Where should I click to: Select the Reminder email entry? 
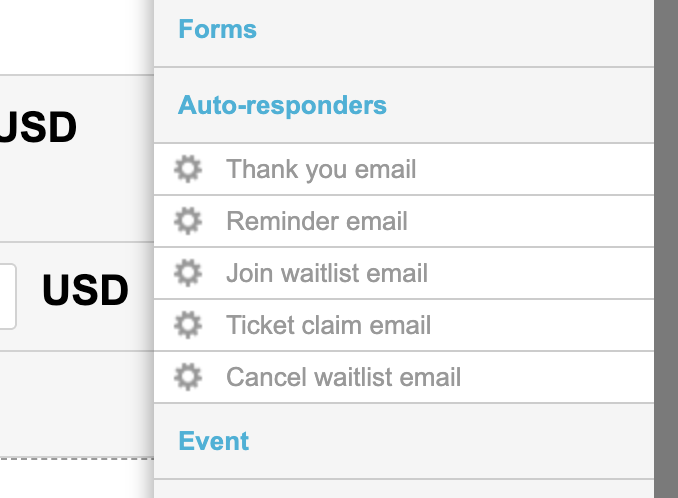317,221
